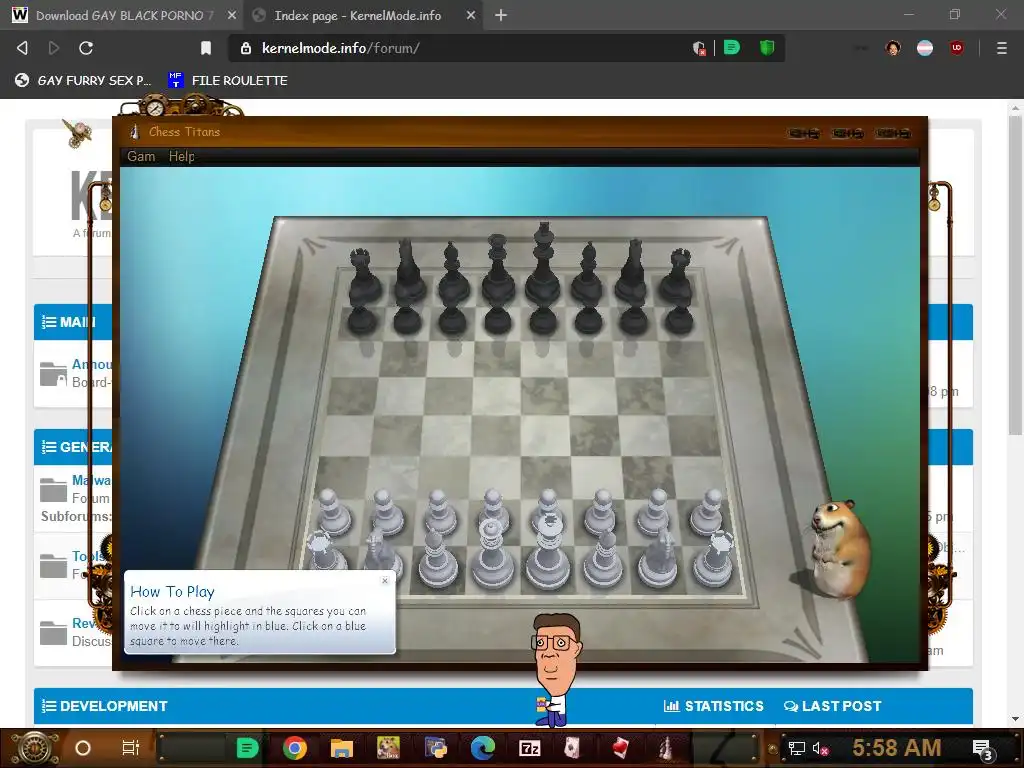The height and width of the screenshot is (768, 1024).
Task: Open the hamster app on taskbar
Action: pos(389,748)
